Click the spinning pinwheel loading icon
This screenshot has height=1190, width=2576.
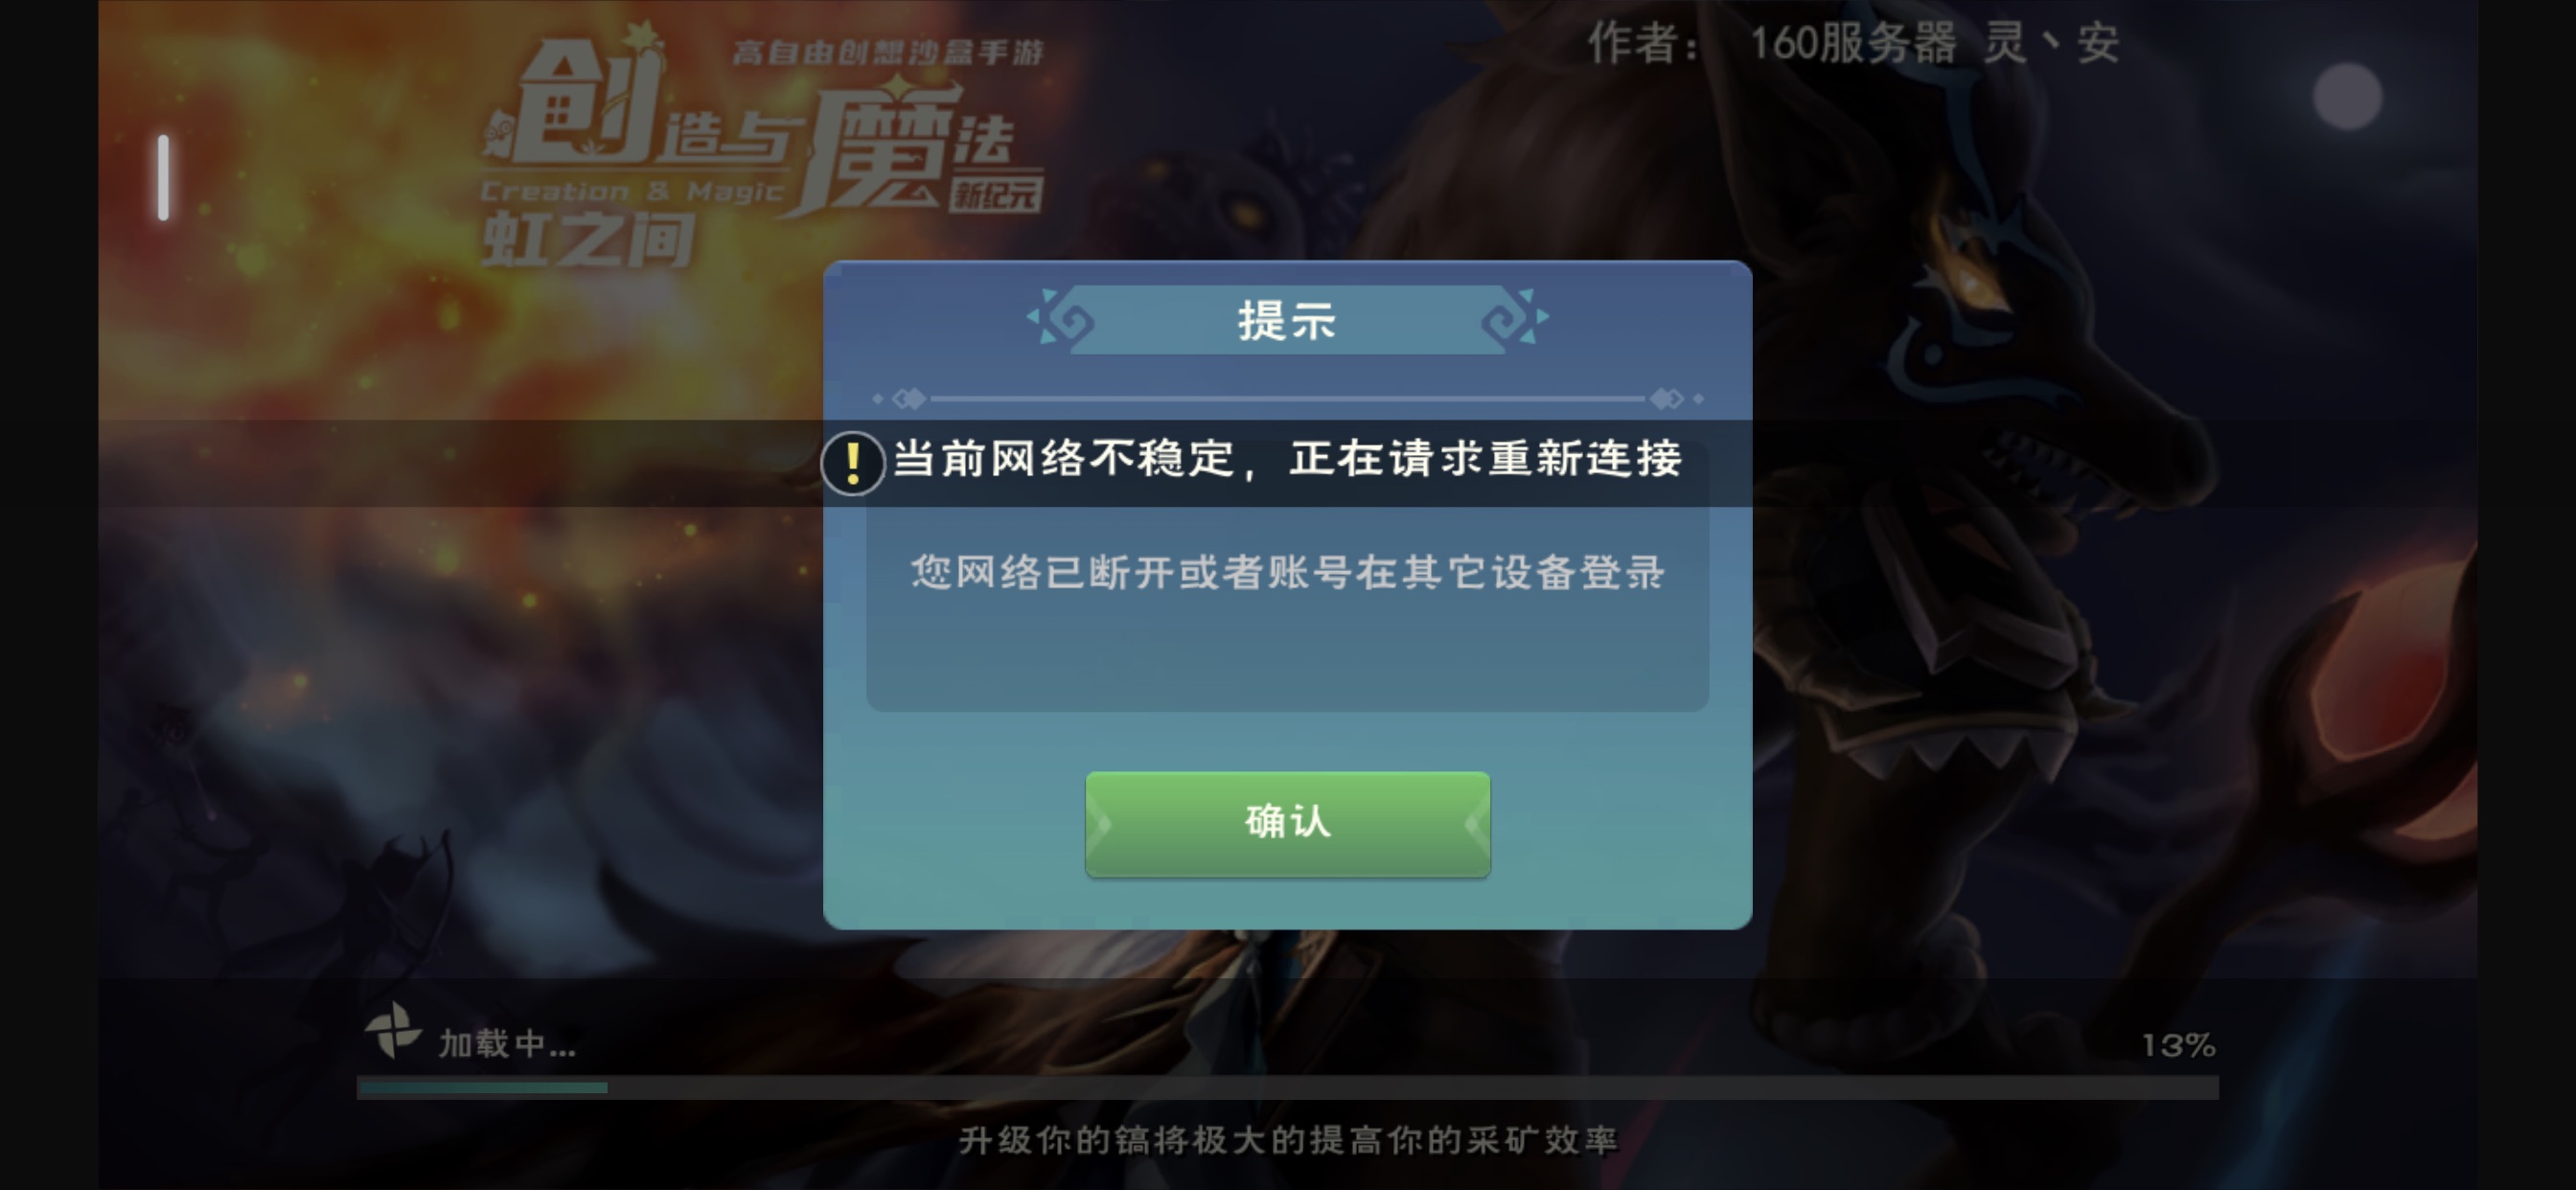(x=392, y=1031)
